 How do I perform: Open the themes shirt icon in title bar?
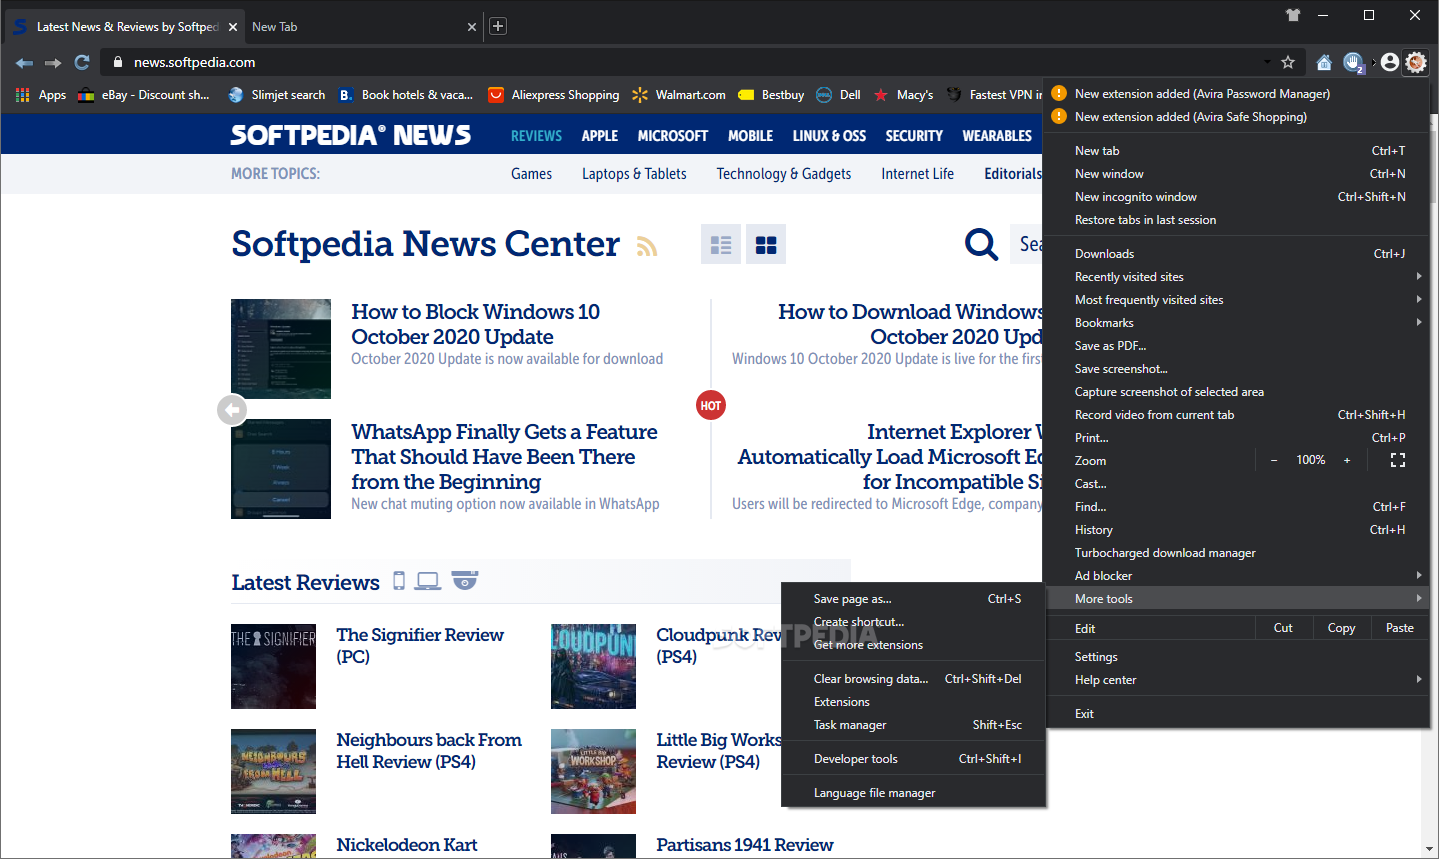1293,15
